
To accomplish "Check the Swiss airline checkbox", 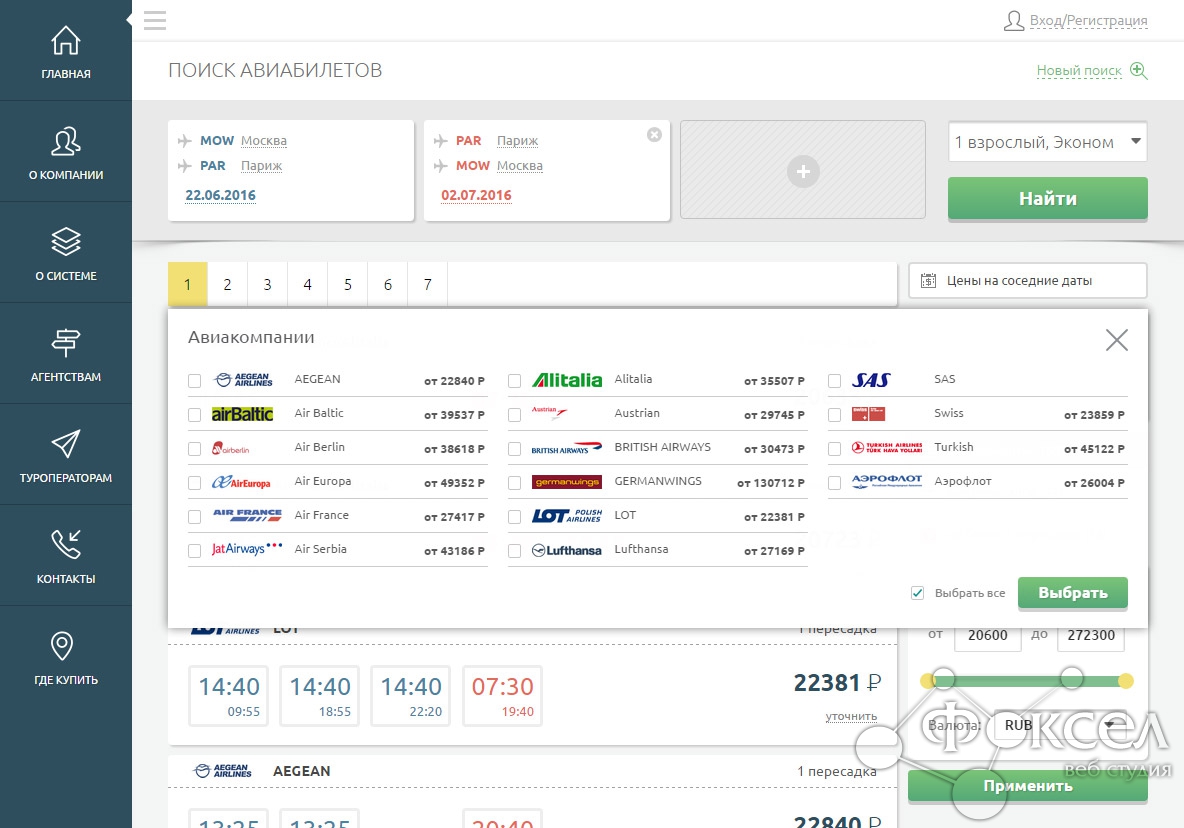I will point(834,414).
